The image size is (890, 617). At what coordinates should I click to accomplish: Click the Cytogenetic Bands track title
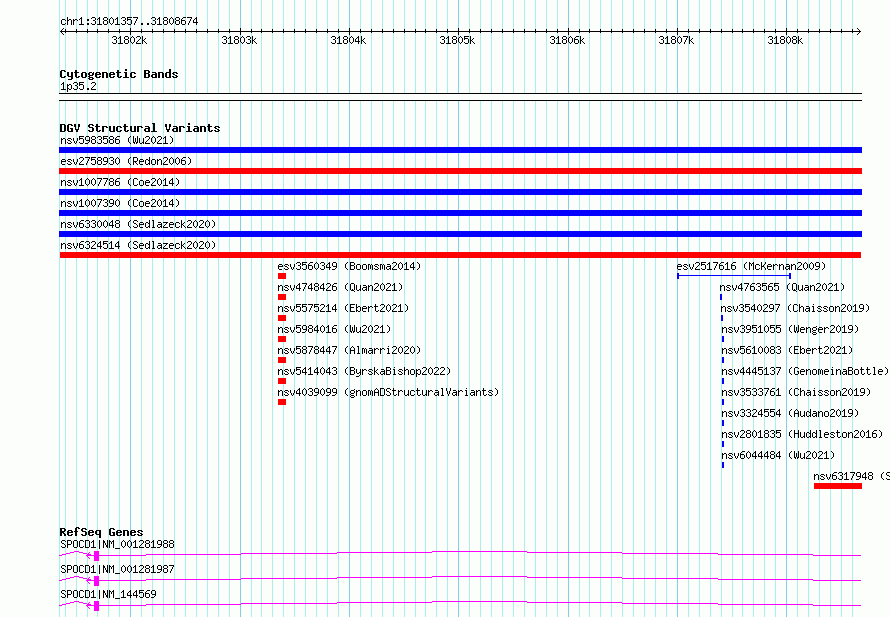point(119,74)
